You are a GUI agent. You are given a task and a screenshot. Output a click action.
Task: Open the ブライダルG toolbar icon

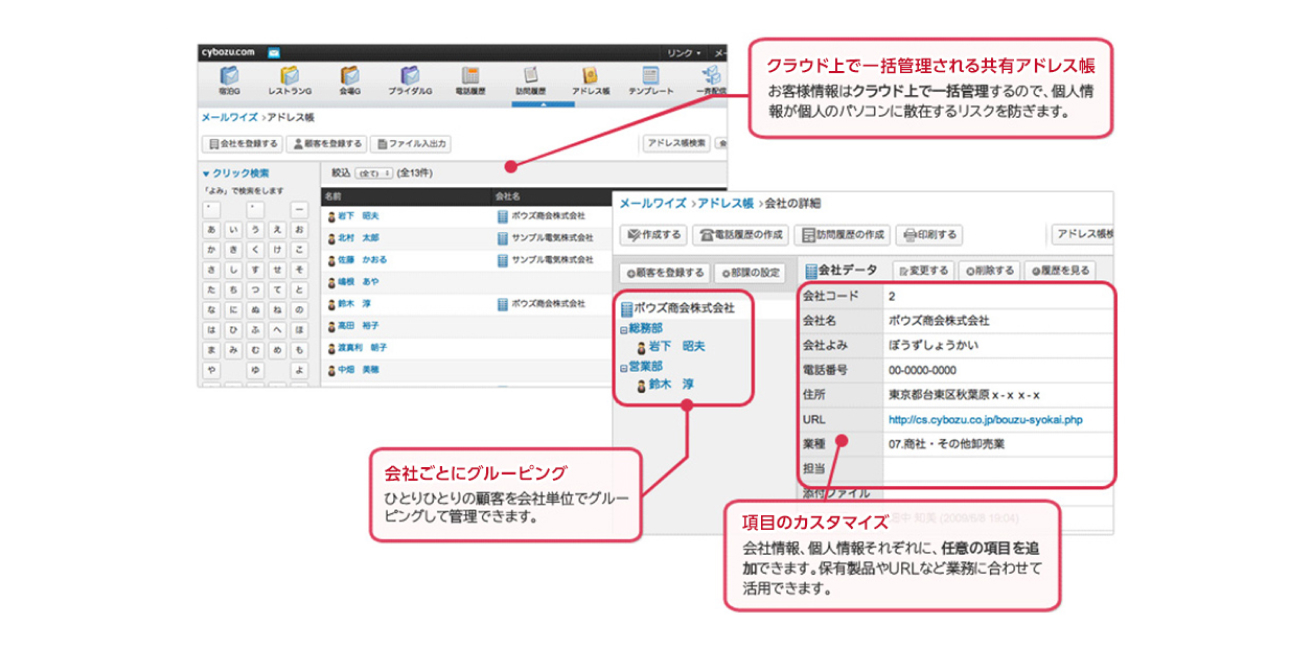(410, 82)
